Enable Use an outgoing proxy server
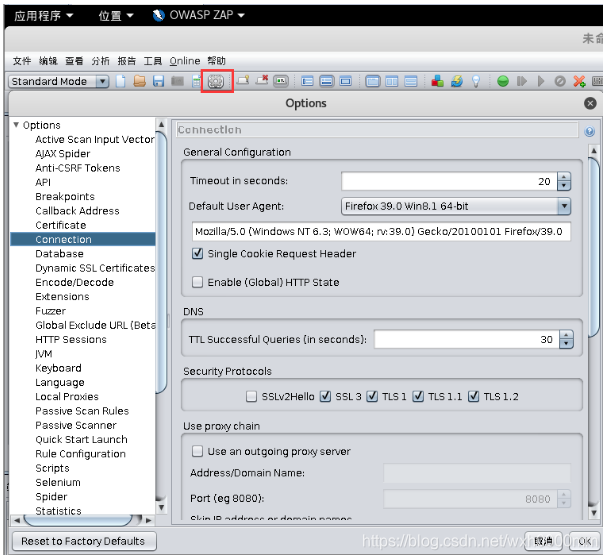608x560 pixels. tap(198, 451)
